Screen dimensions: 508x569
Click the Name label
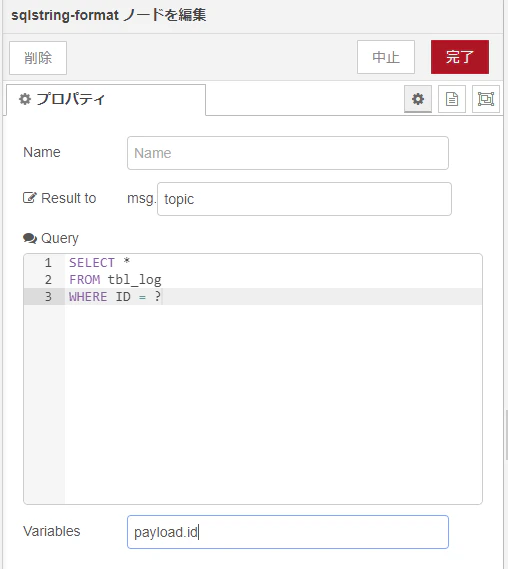click(x=42, y=152)
